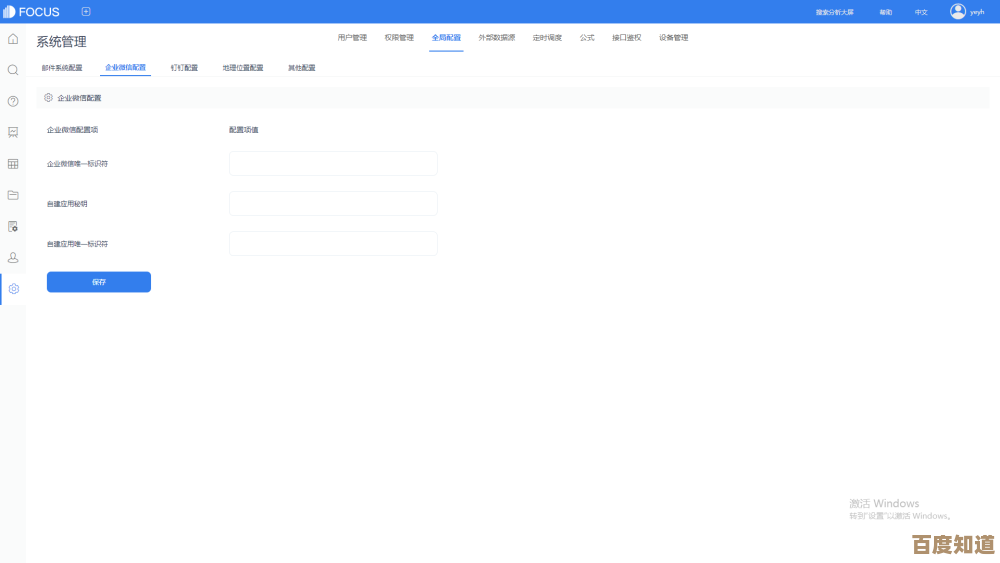Open the 地理位置配置 sub-tab

243,68
